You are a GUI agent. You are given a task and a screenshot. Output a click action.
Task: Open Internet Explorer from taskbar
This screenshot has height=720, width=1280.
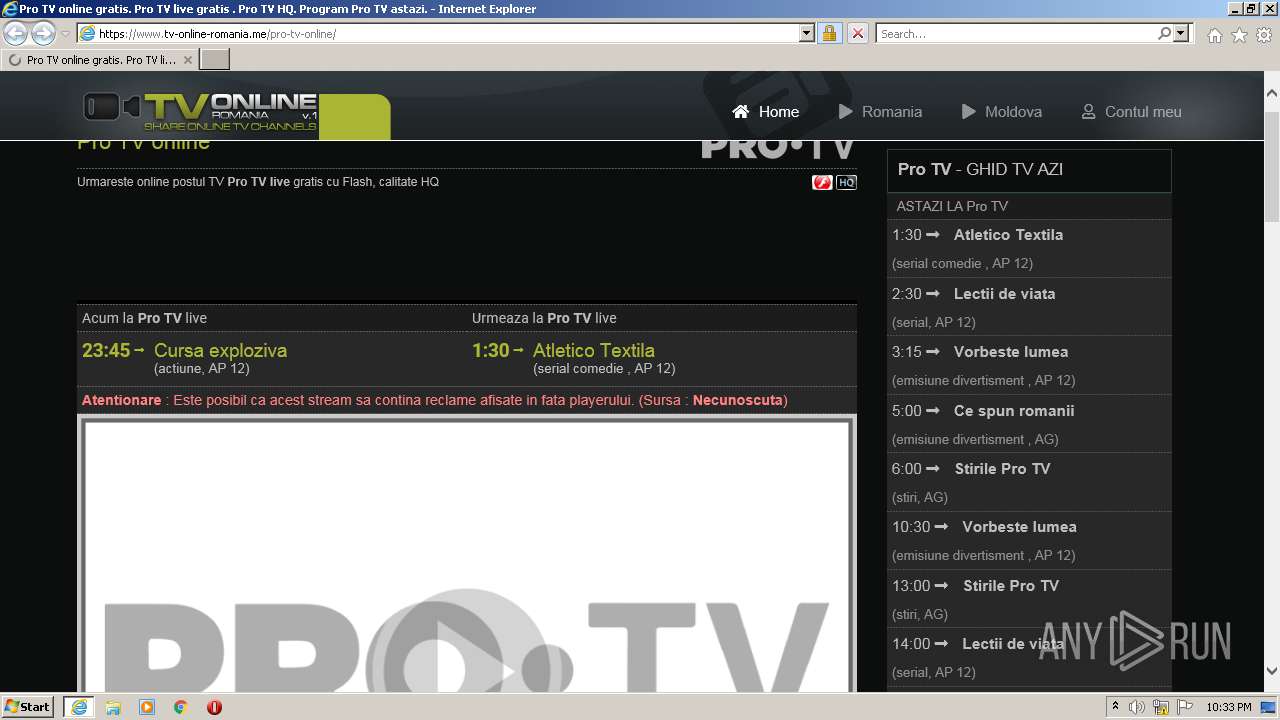point(78,706)
